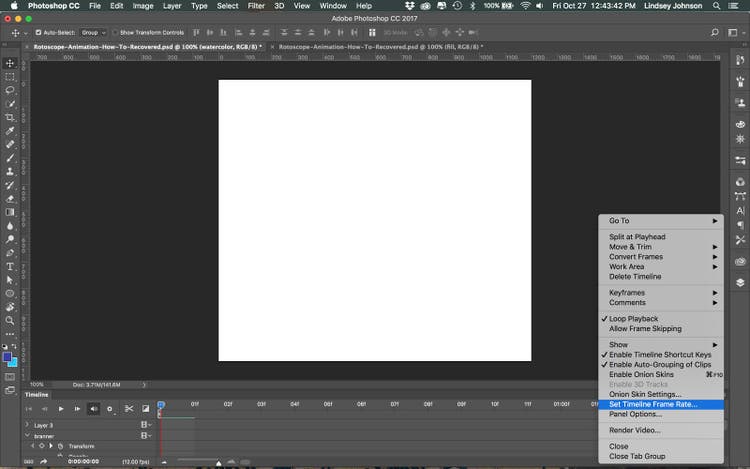Open the Layers panel icon in right dock

click(x=740, y=282)
